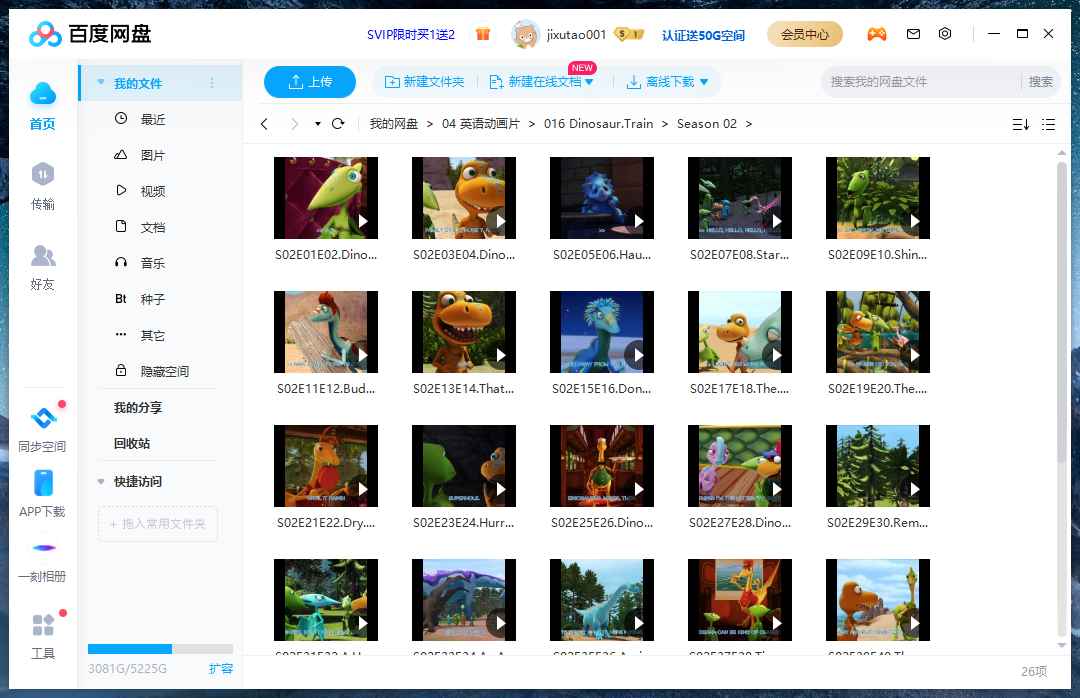1080x698 pixels.
Task: Select video S02E05E06.Hau thumbnail
Action: coord(602,198)
